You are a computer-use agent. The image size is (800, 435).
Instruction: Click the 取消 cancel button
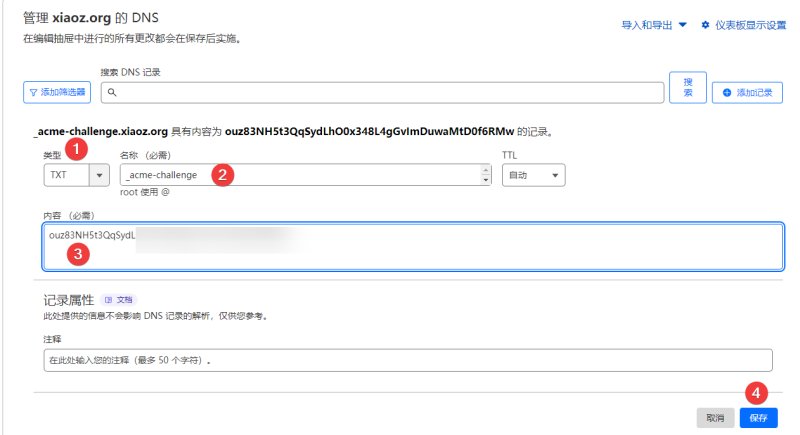tap(715, 418)
